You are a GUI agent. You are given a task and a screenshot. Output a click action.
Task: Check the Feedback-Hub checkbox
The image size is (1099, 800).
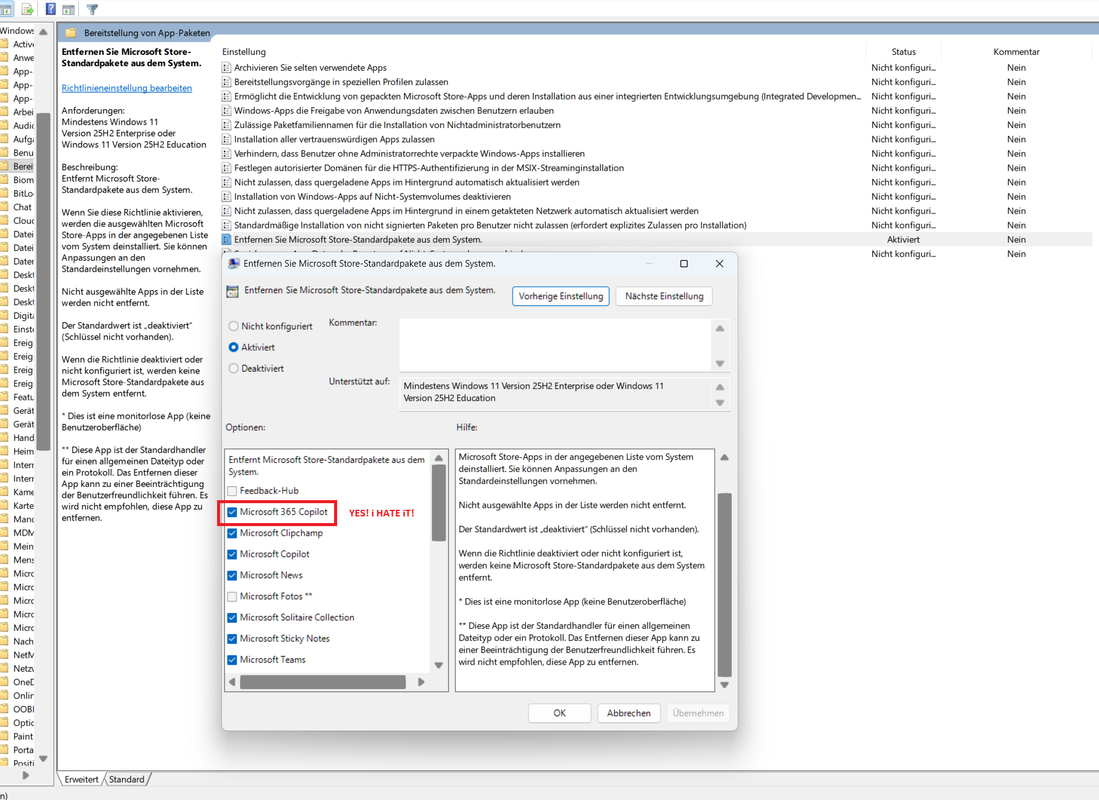pyautogui.click(x=232, y=491)
